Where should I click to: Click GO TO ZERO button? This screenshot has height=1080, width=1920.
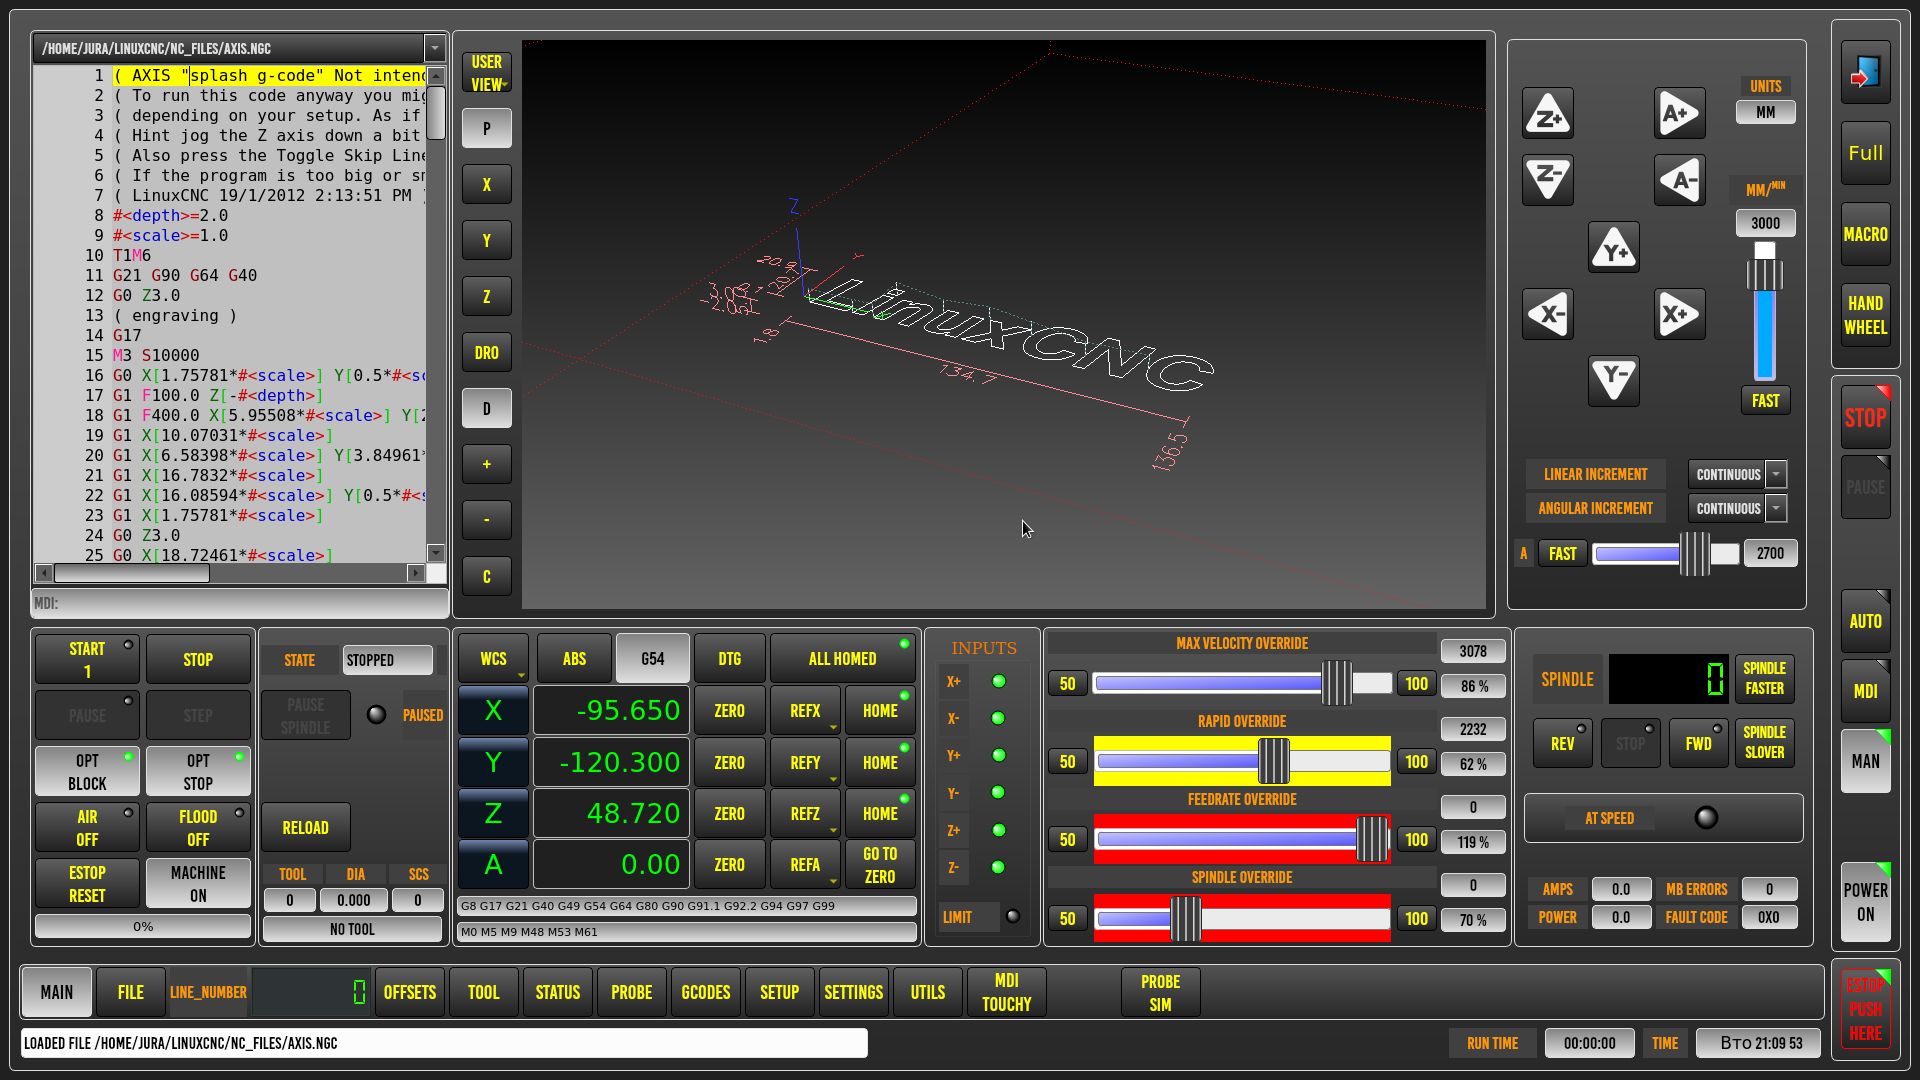tap(880, 864)
